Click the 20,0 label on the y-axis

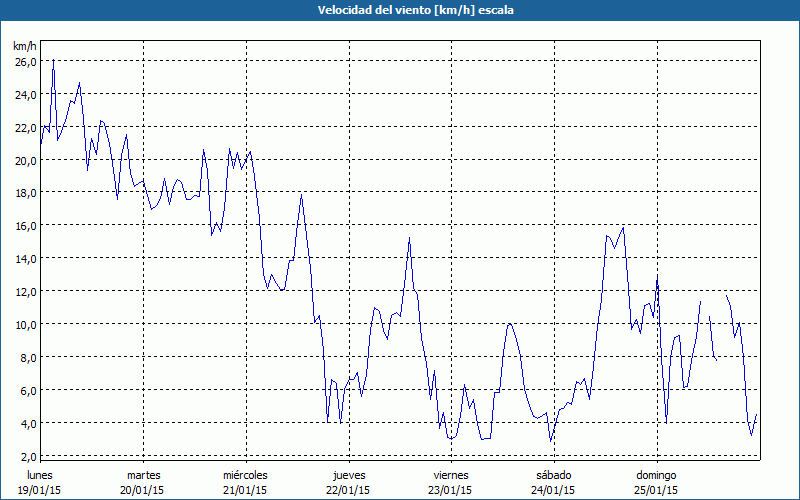coord(25,160)
